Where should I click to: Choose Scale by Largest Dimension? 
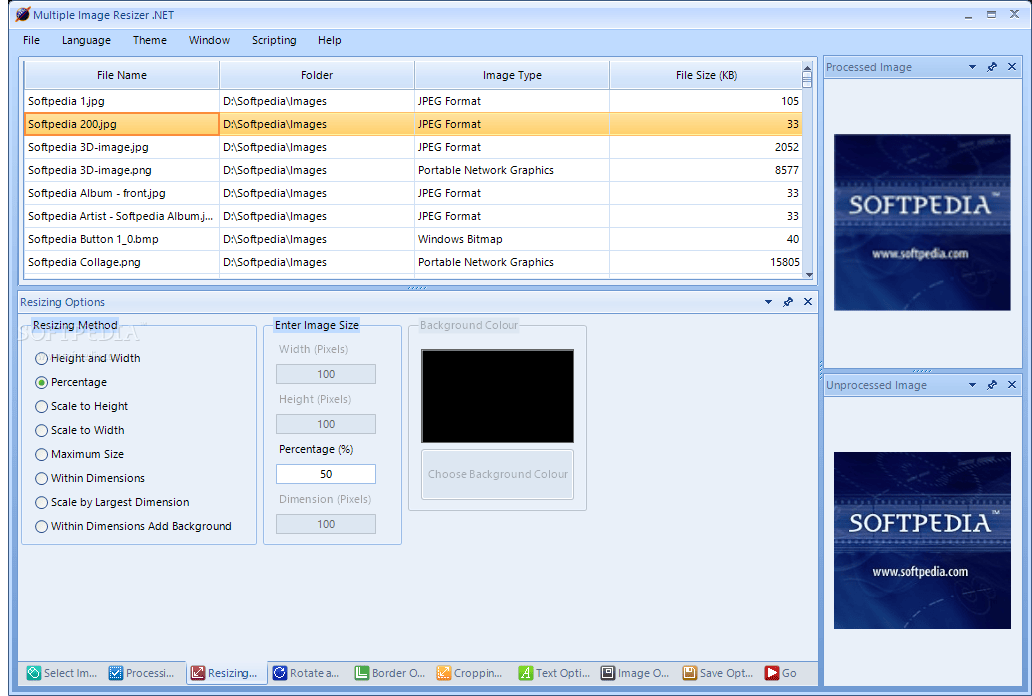tap(41, 502)
